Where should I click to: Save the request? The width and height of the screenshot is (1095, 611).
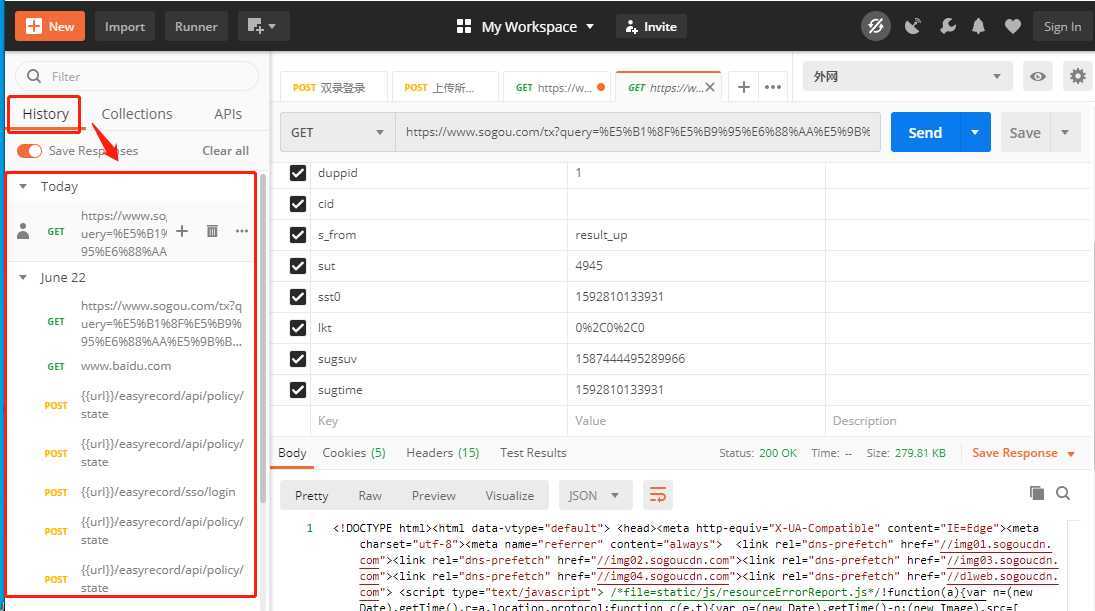coord(1024,132)
